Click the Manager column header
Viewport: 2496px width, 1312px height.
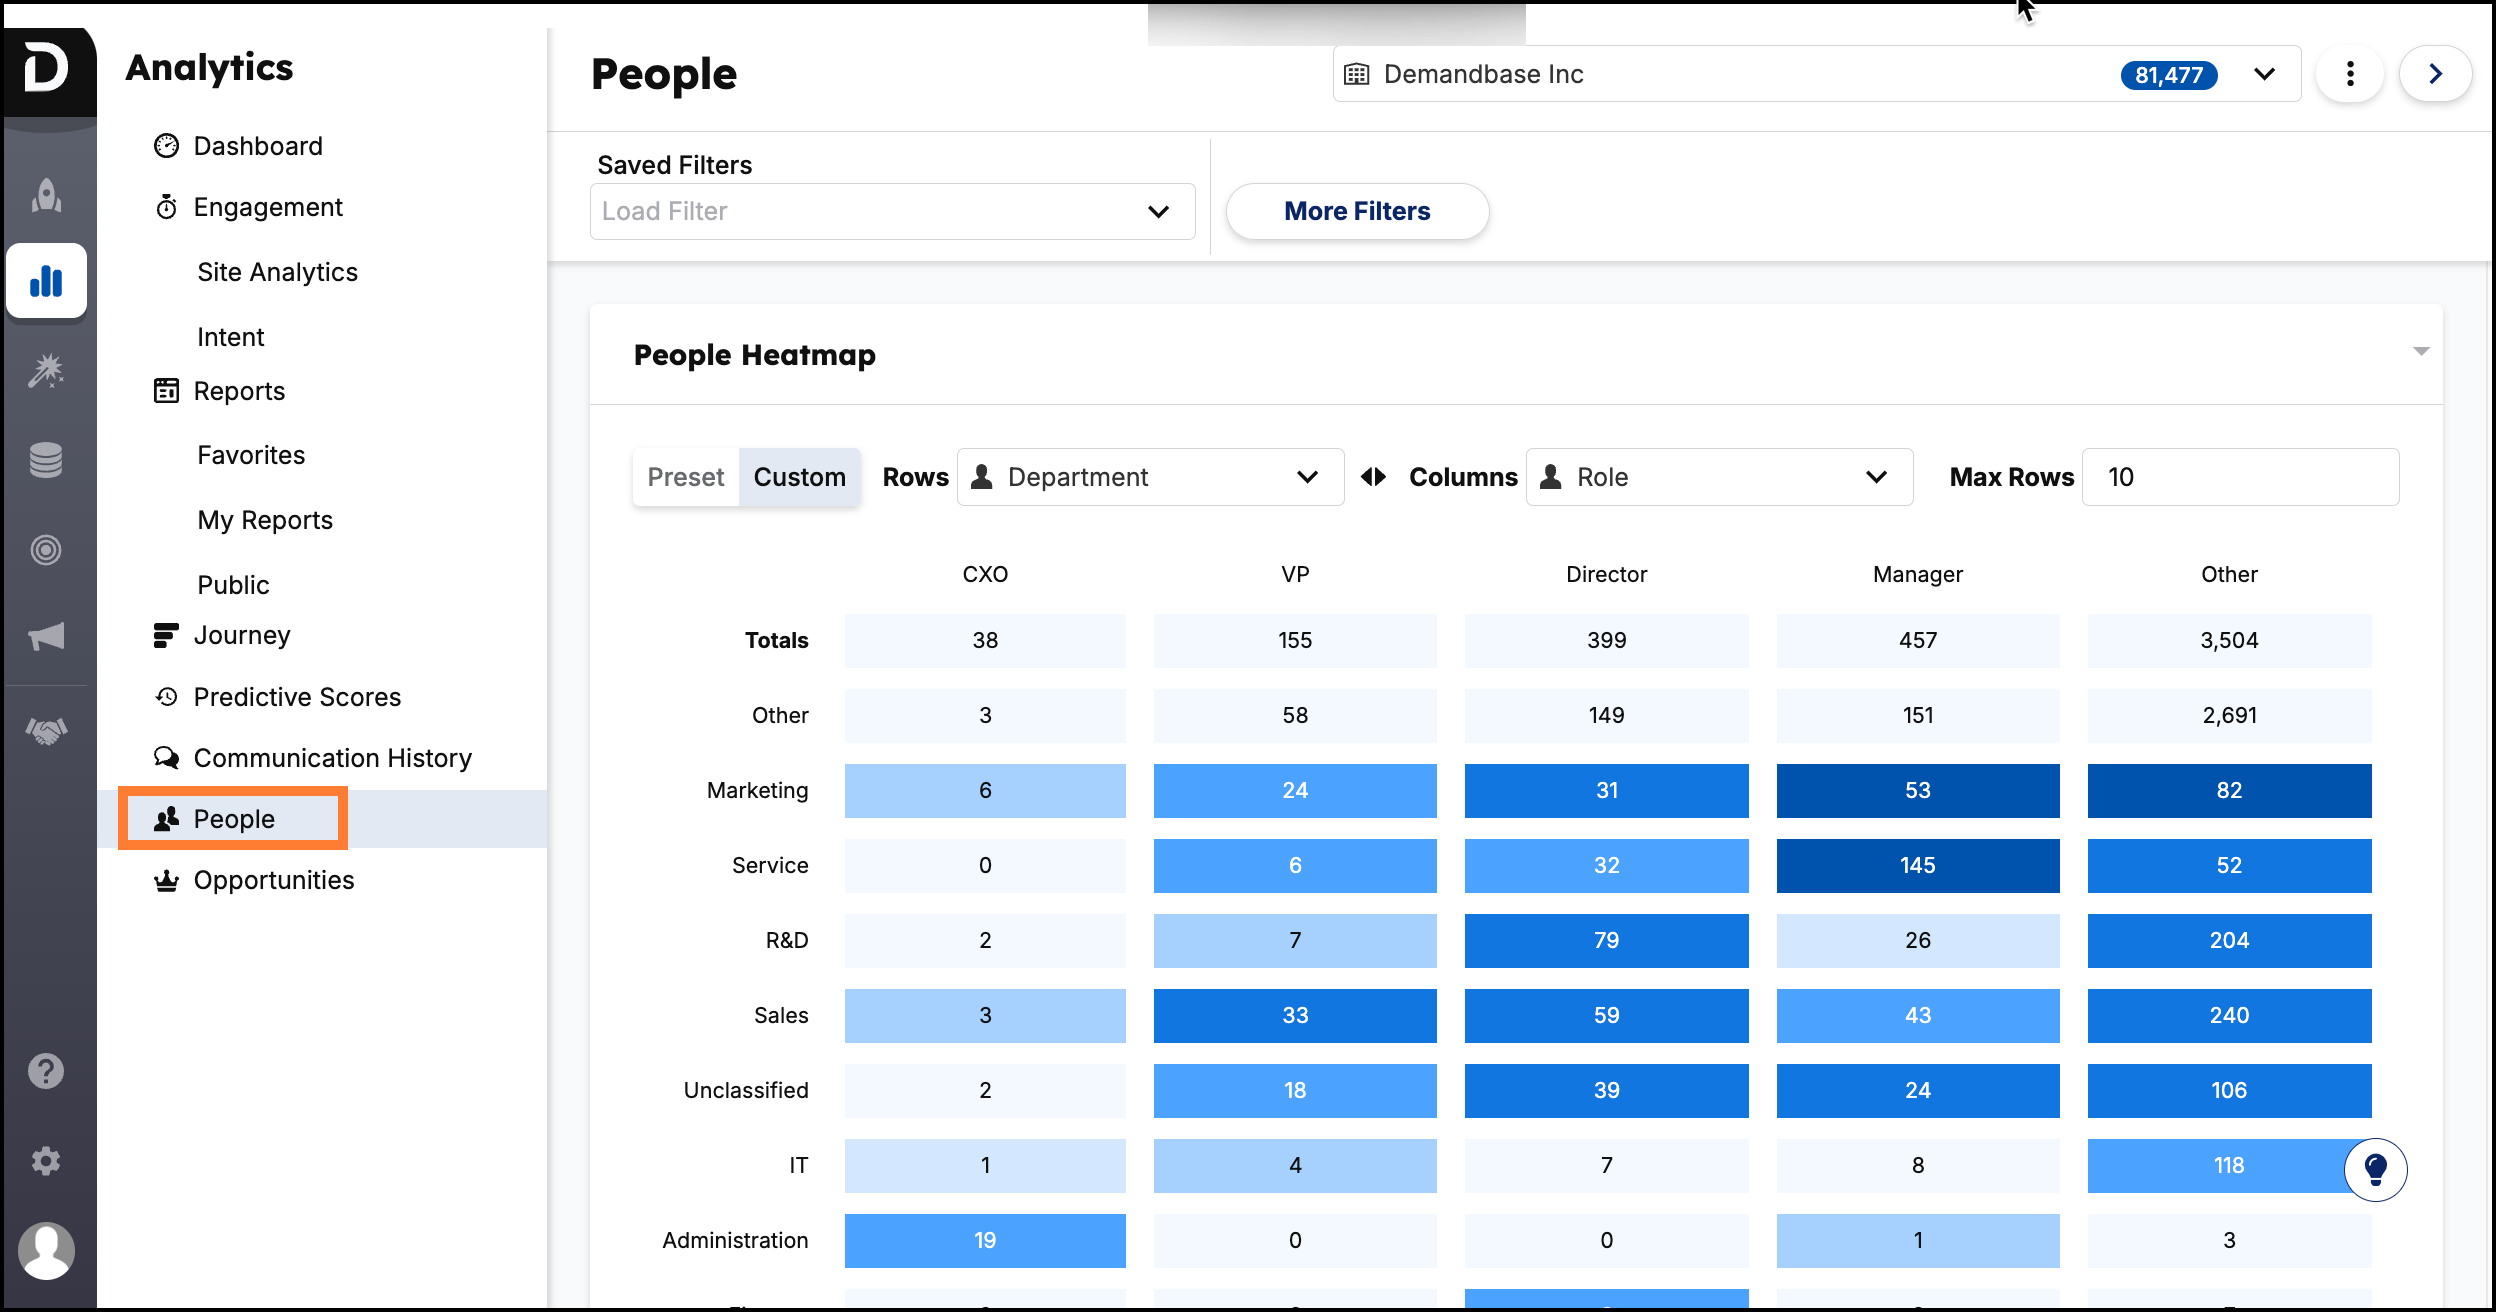[1917, 574]
